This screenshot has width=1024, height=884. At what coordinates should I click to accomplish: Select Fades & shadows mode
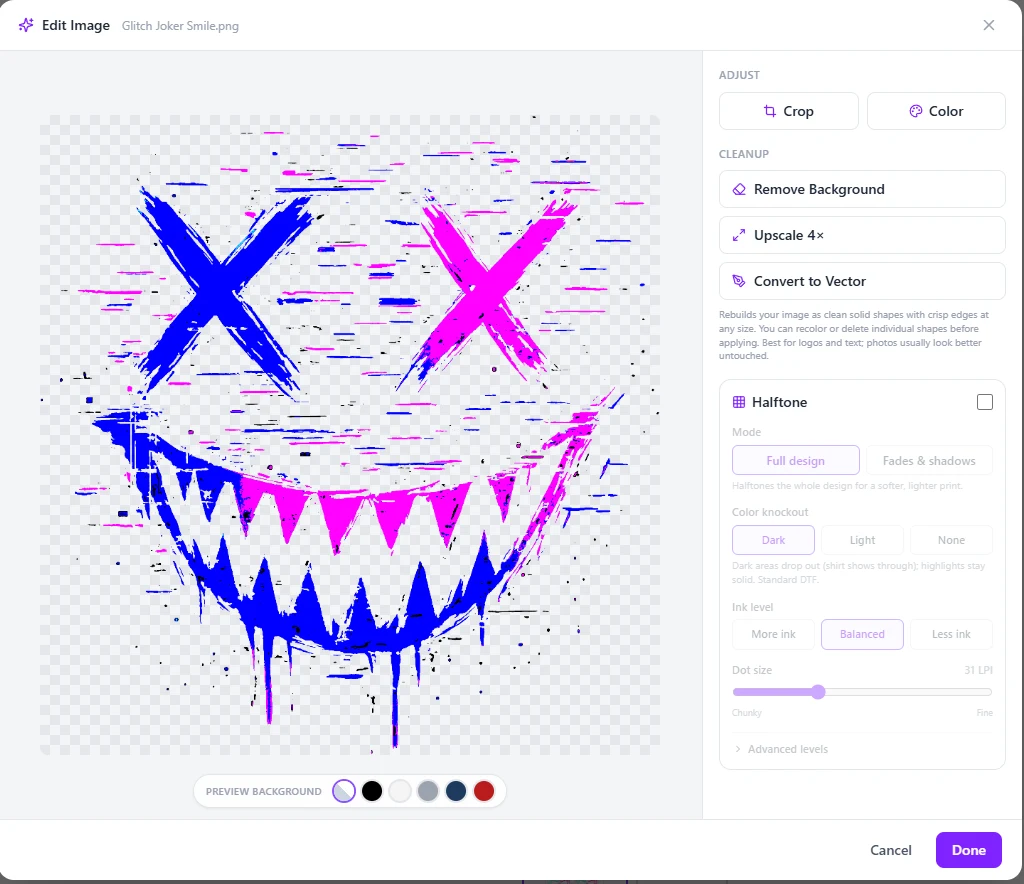[929, 460]
